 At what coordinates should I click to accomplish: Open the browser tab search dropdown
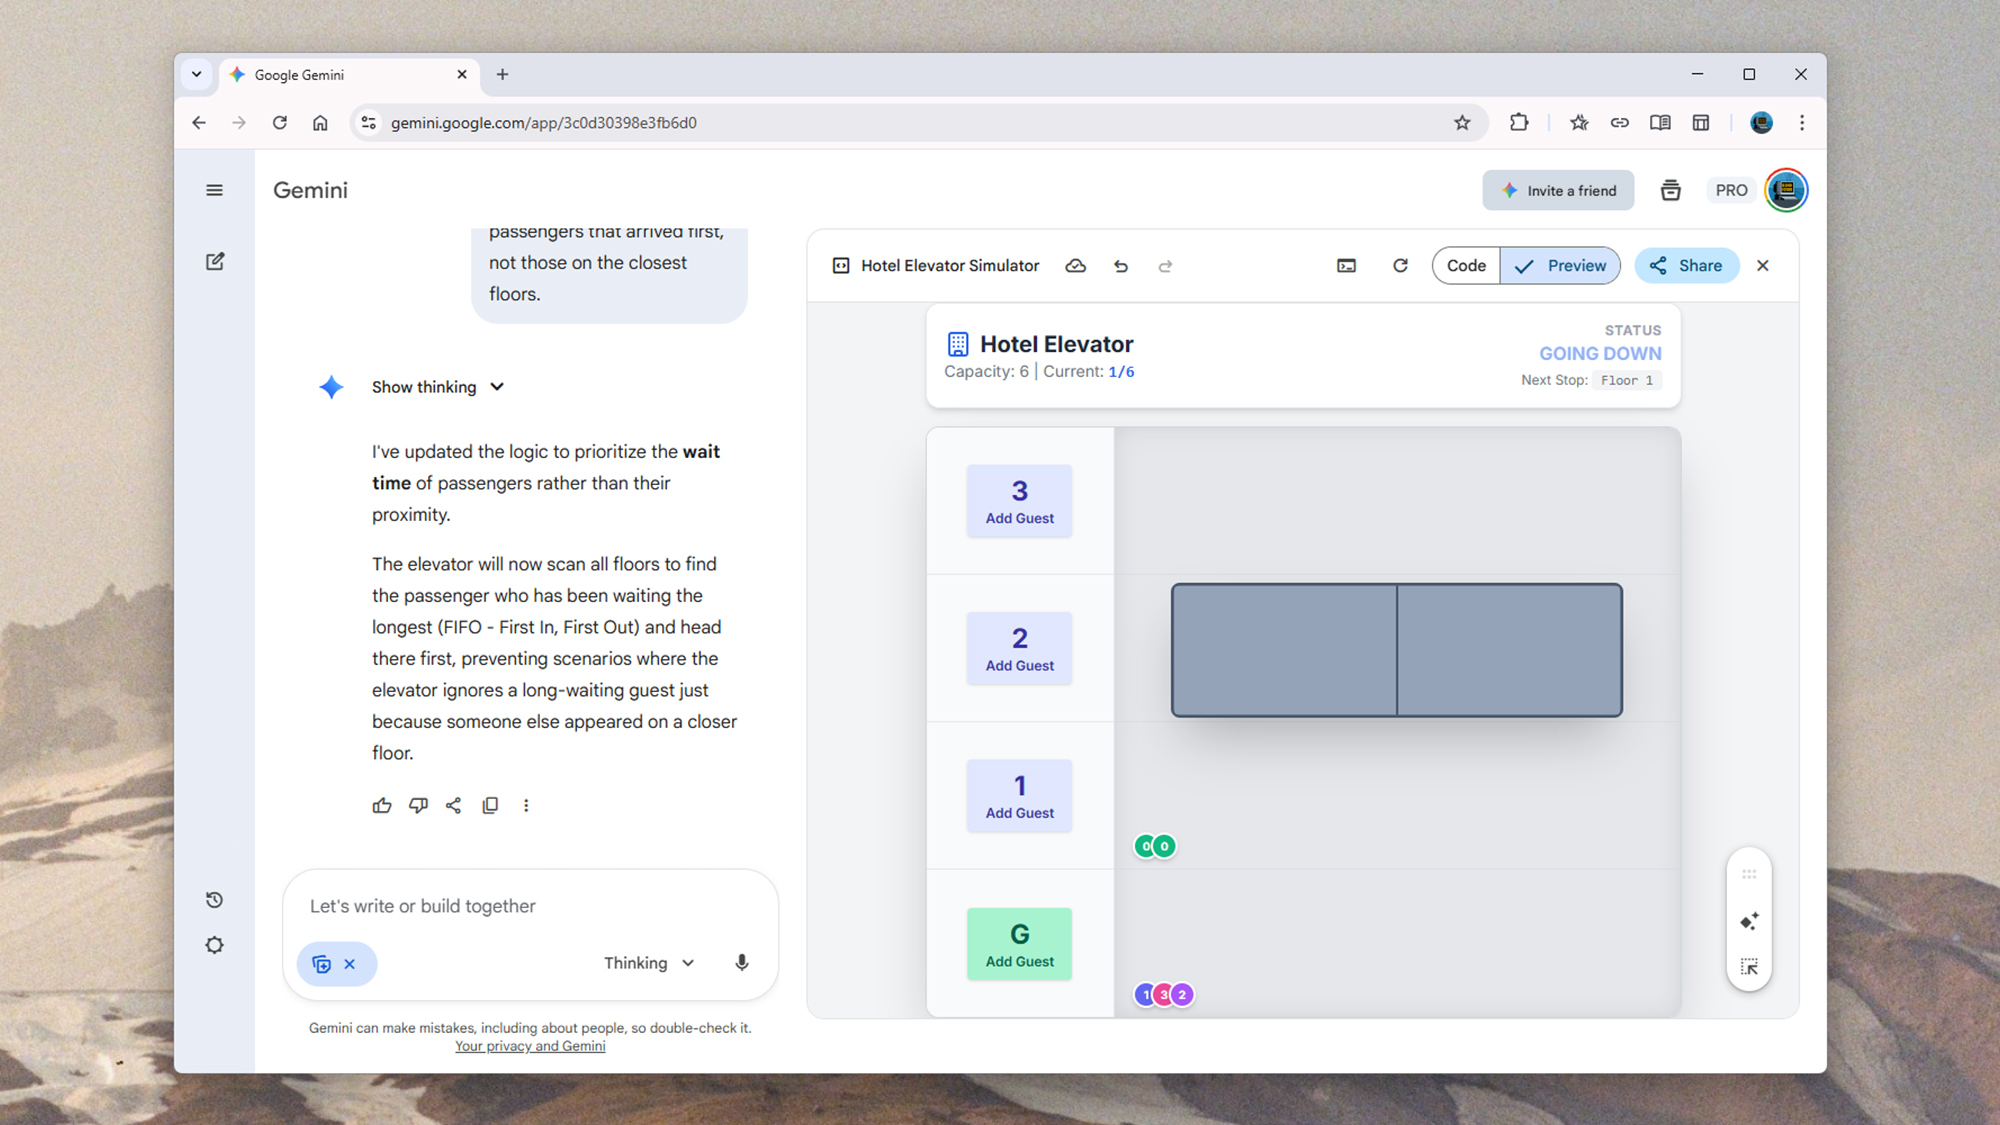196,74
